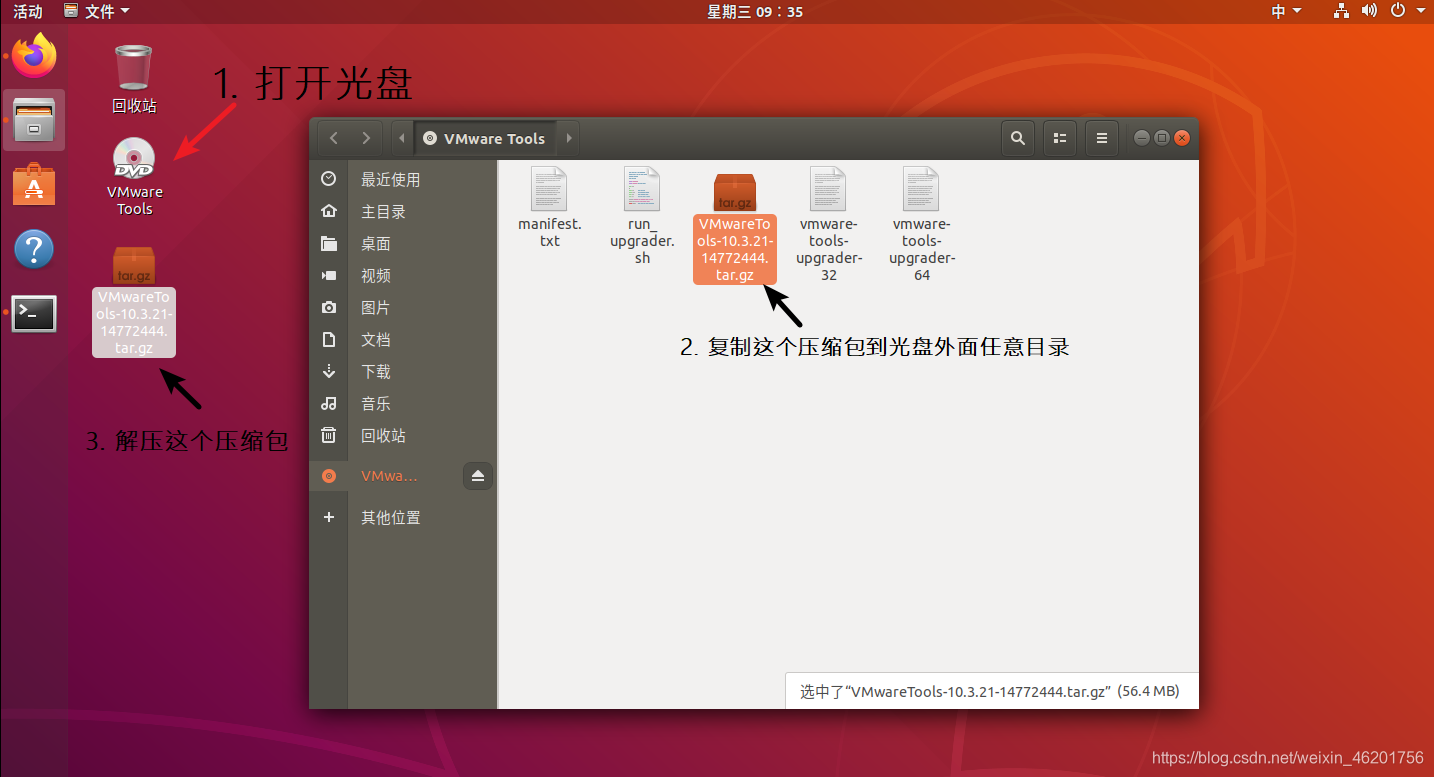1434x777 pixels.
Task: Select the run_upgrader.sh script file
Action: click(642, 216)
